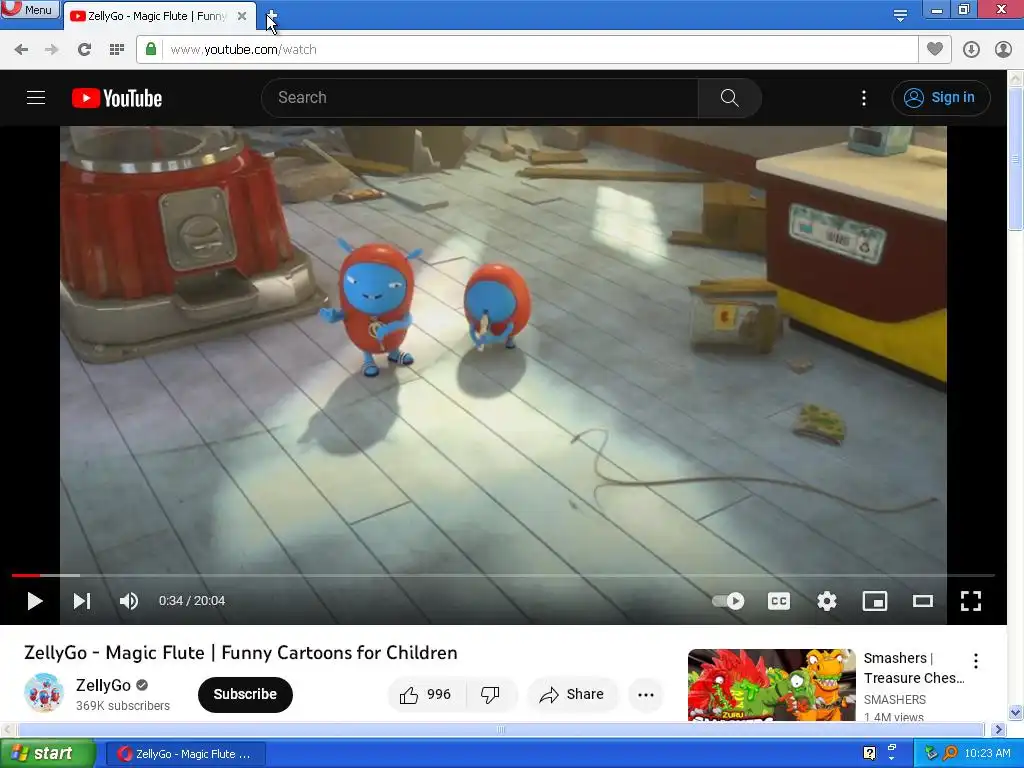Bookmark page with the heart icon
1024x768 pixels.
click(x=935, y=49)
